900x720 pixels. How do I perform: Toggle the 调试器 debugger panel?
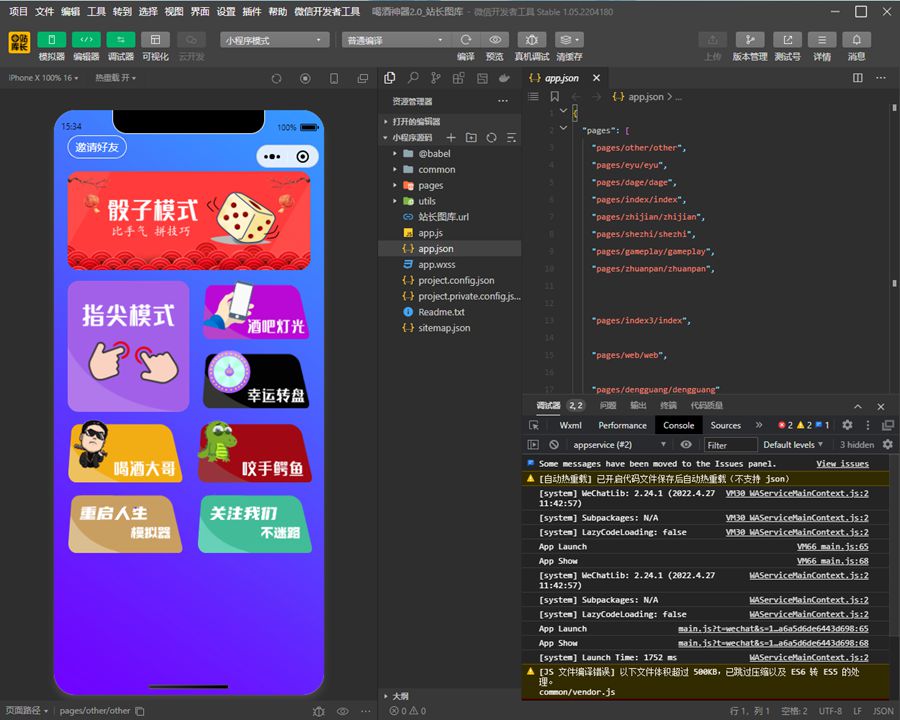[x=120, y=40]
